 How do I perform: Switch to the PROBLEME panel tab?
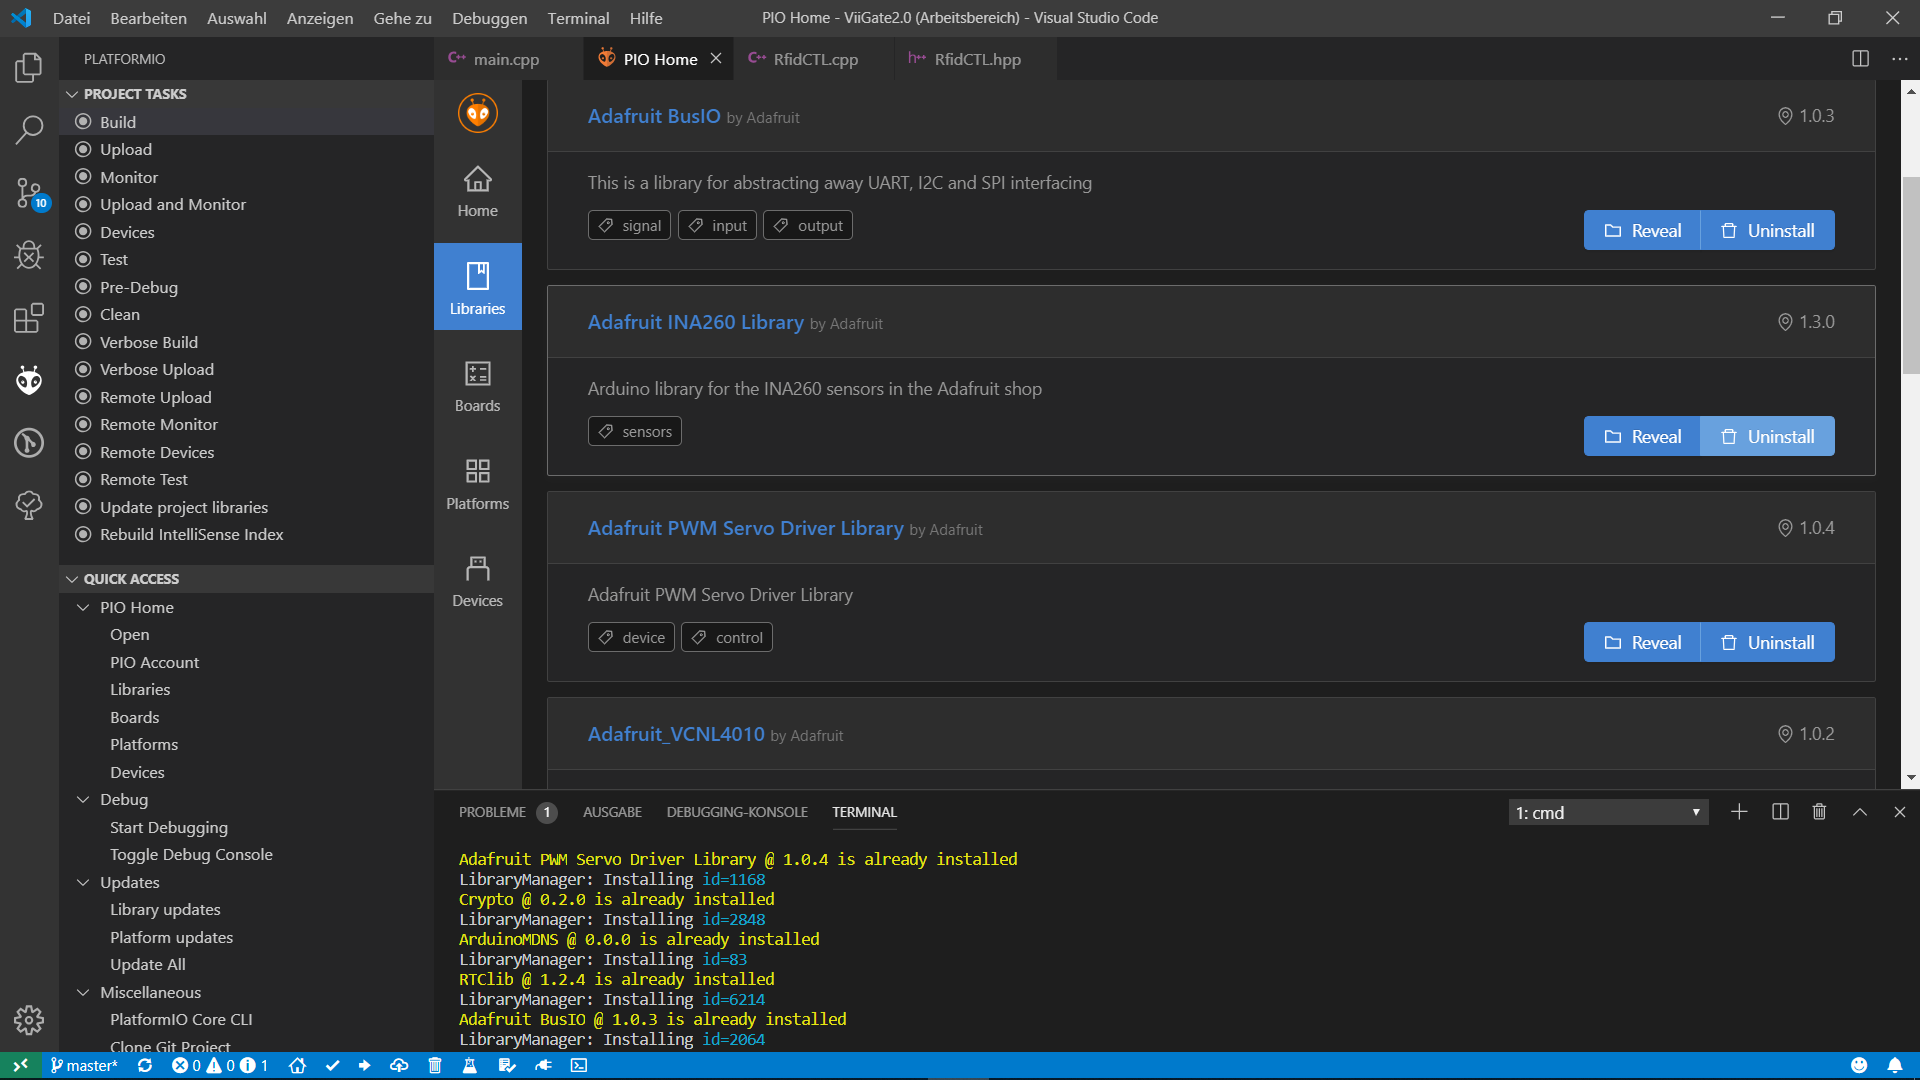pyautogui.click(x=494, y=812)
